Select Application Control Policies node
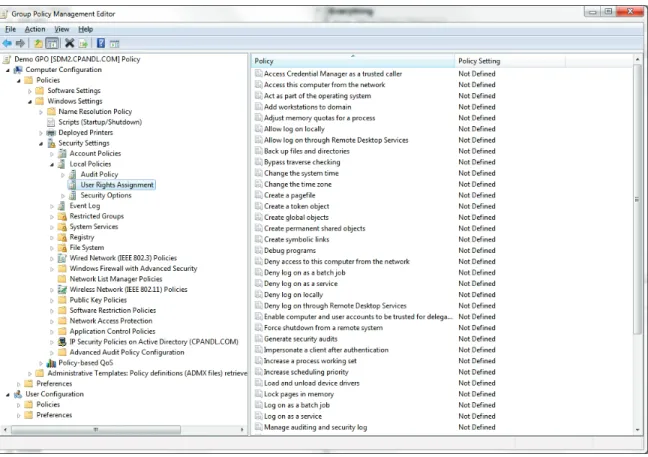This screenshot has width=648, height=457. pyautogui.click(x=112, y=331)
